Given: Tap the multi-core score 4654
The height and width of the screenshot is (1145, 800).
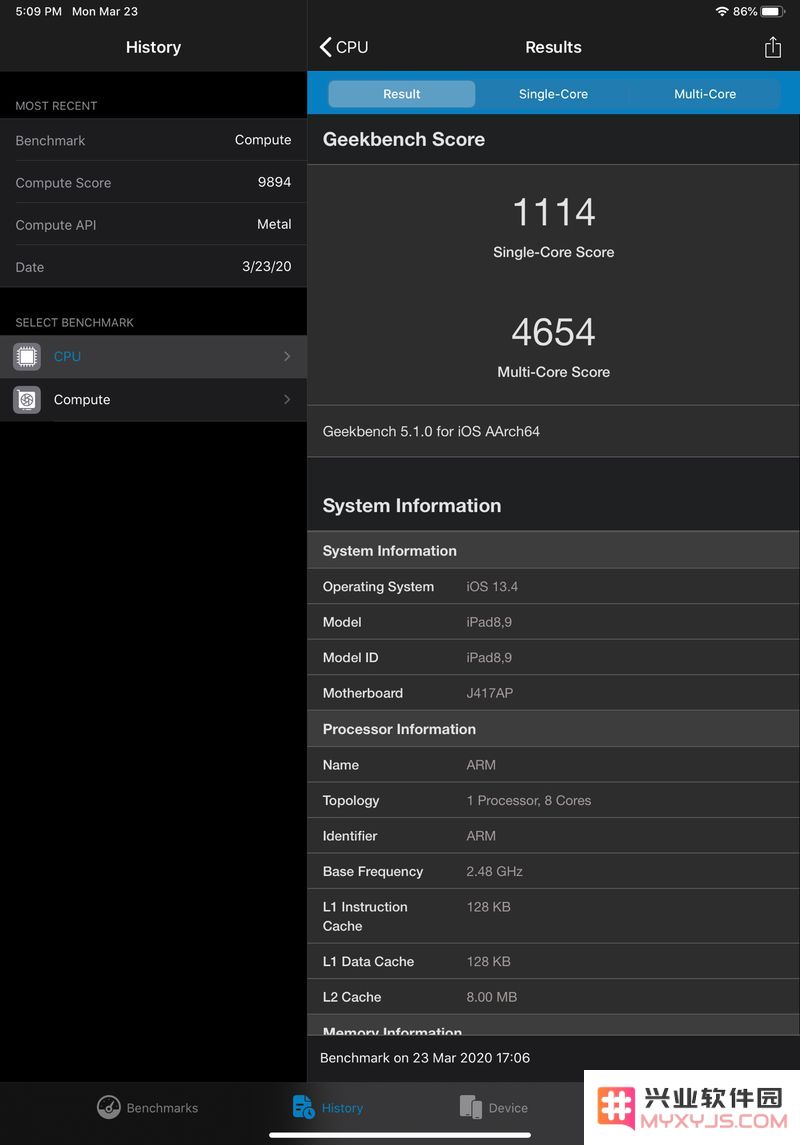Looking at the screenshot, I should click(553, 332).
